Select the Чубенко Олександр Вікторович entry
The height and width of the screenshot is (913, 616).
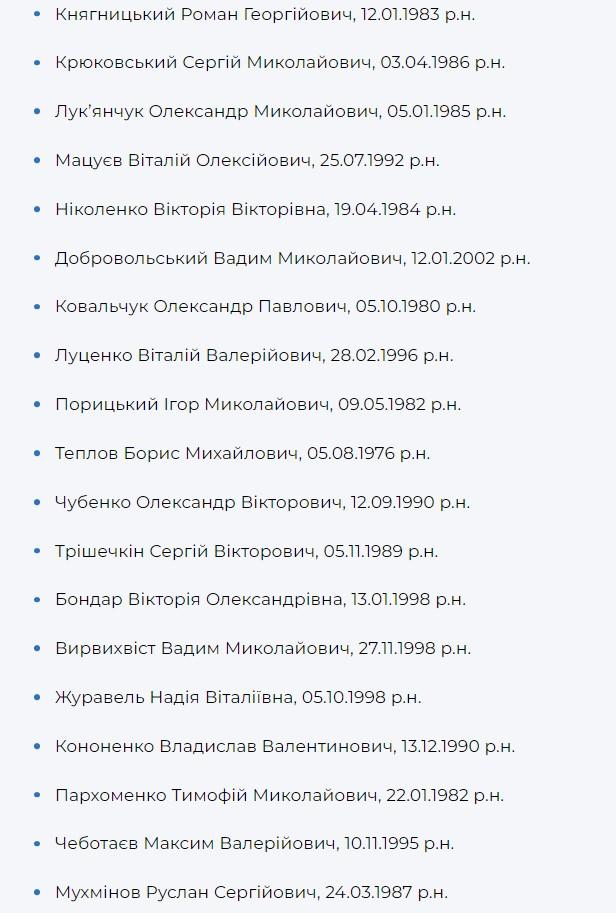(x=262, y=502)
